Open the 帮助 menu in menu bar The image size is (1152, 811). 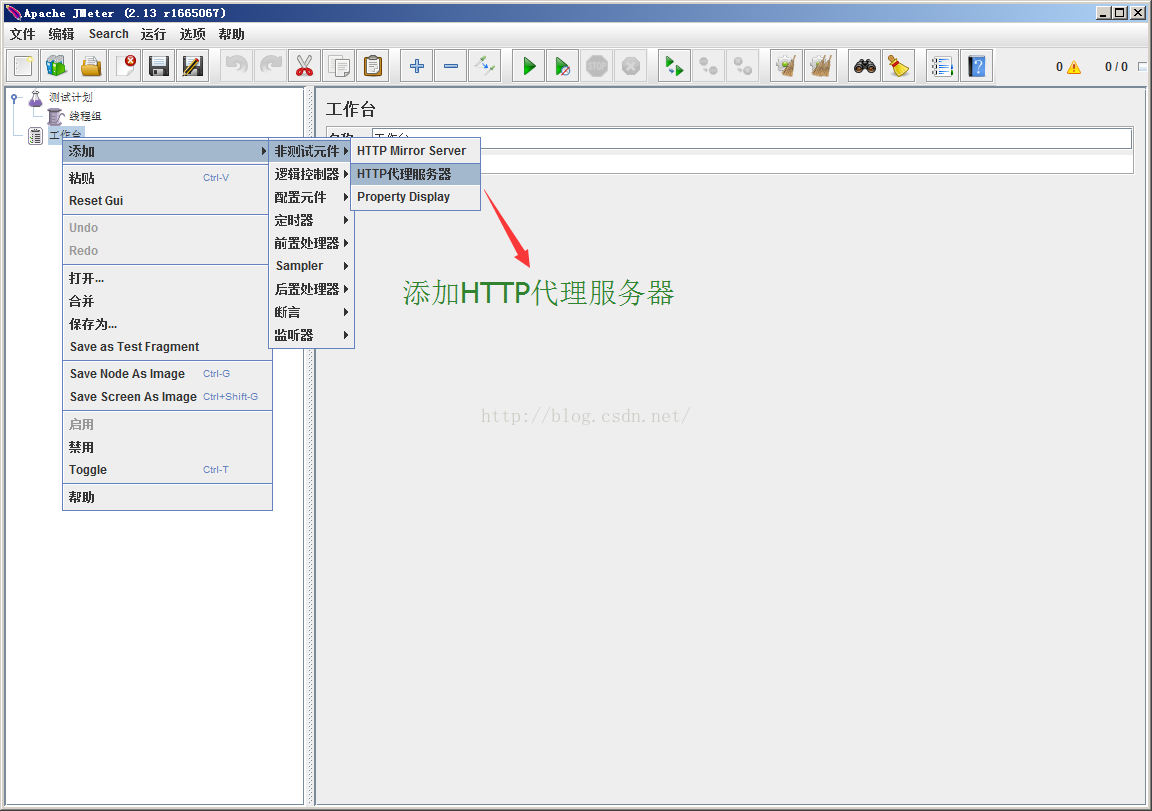coord(231,34)
